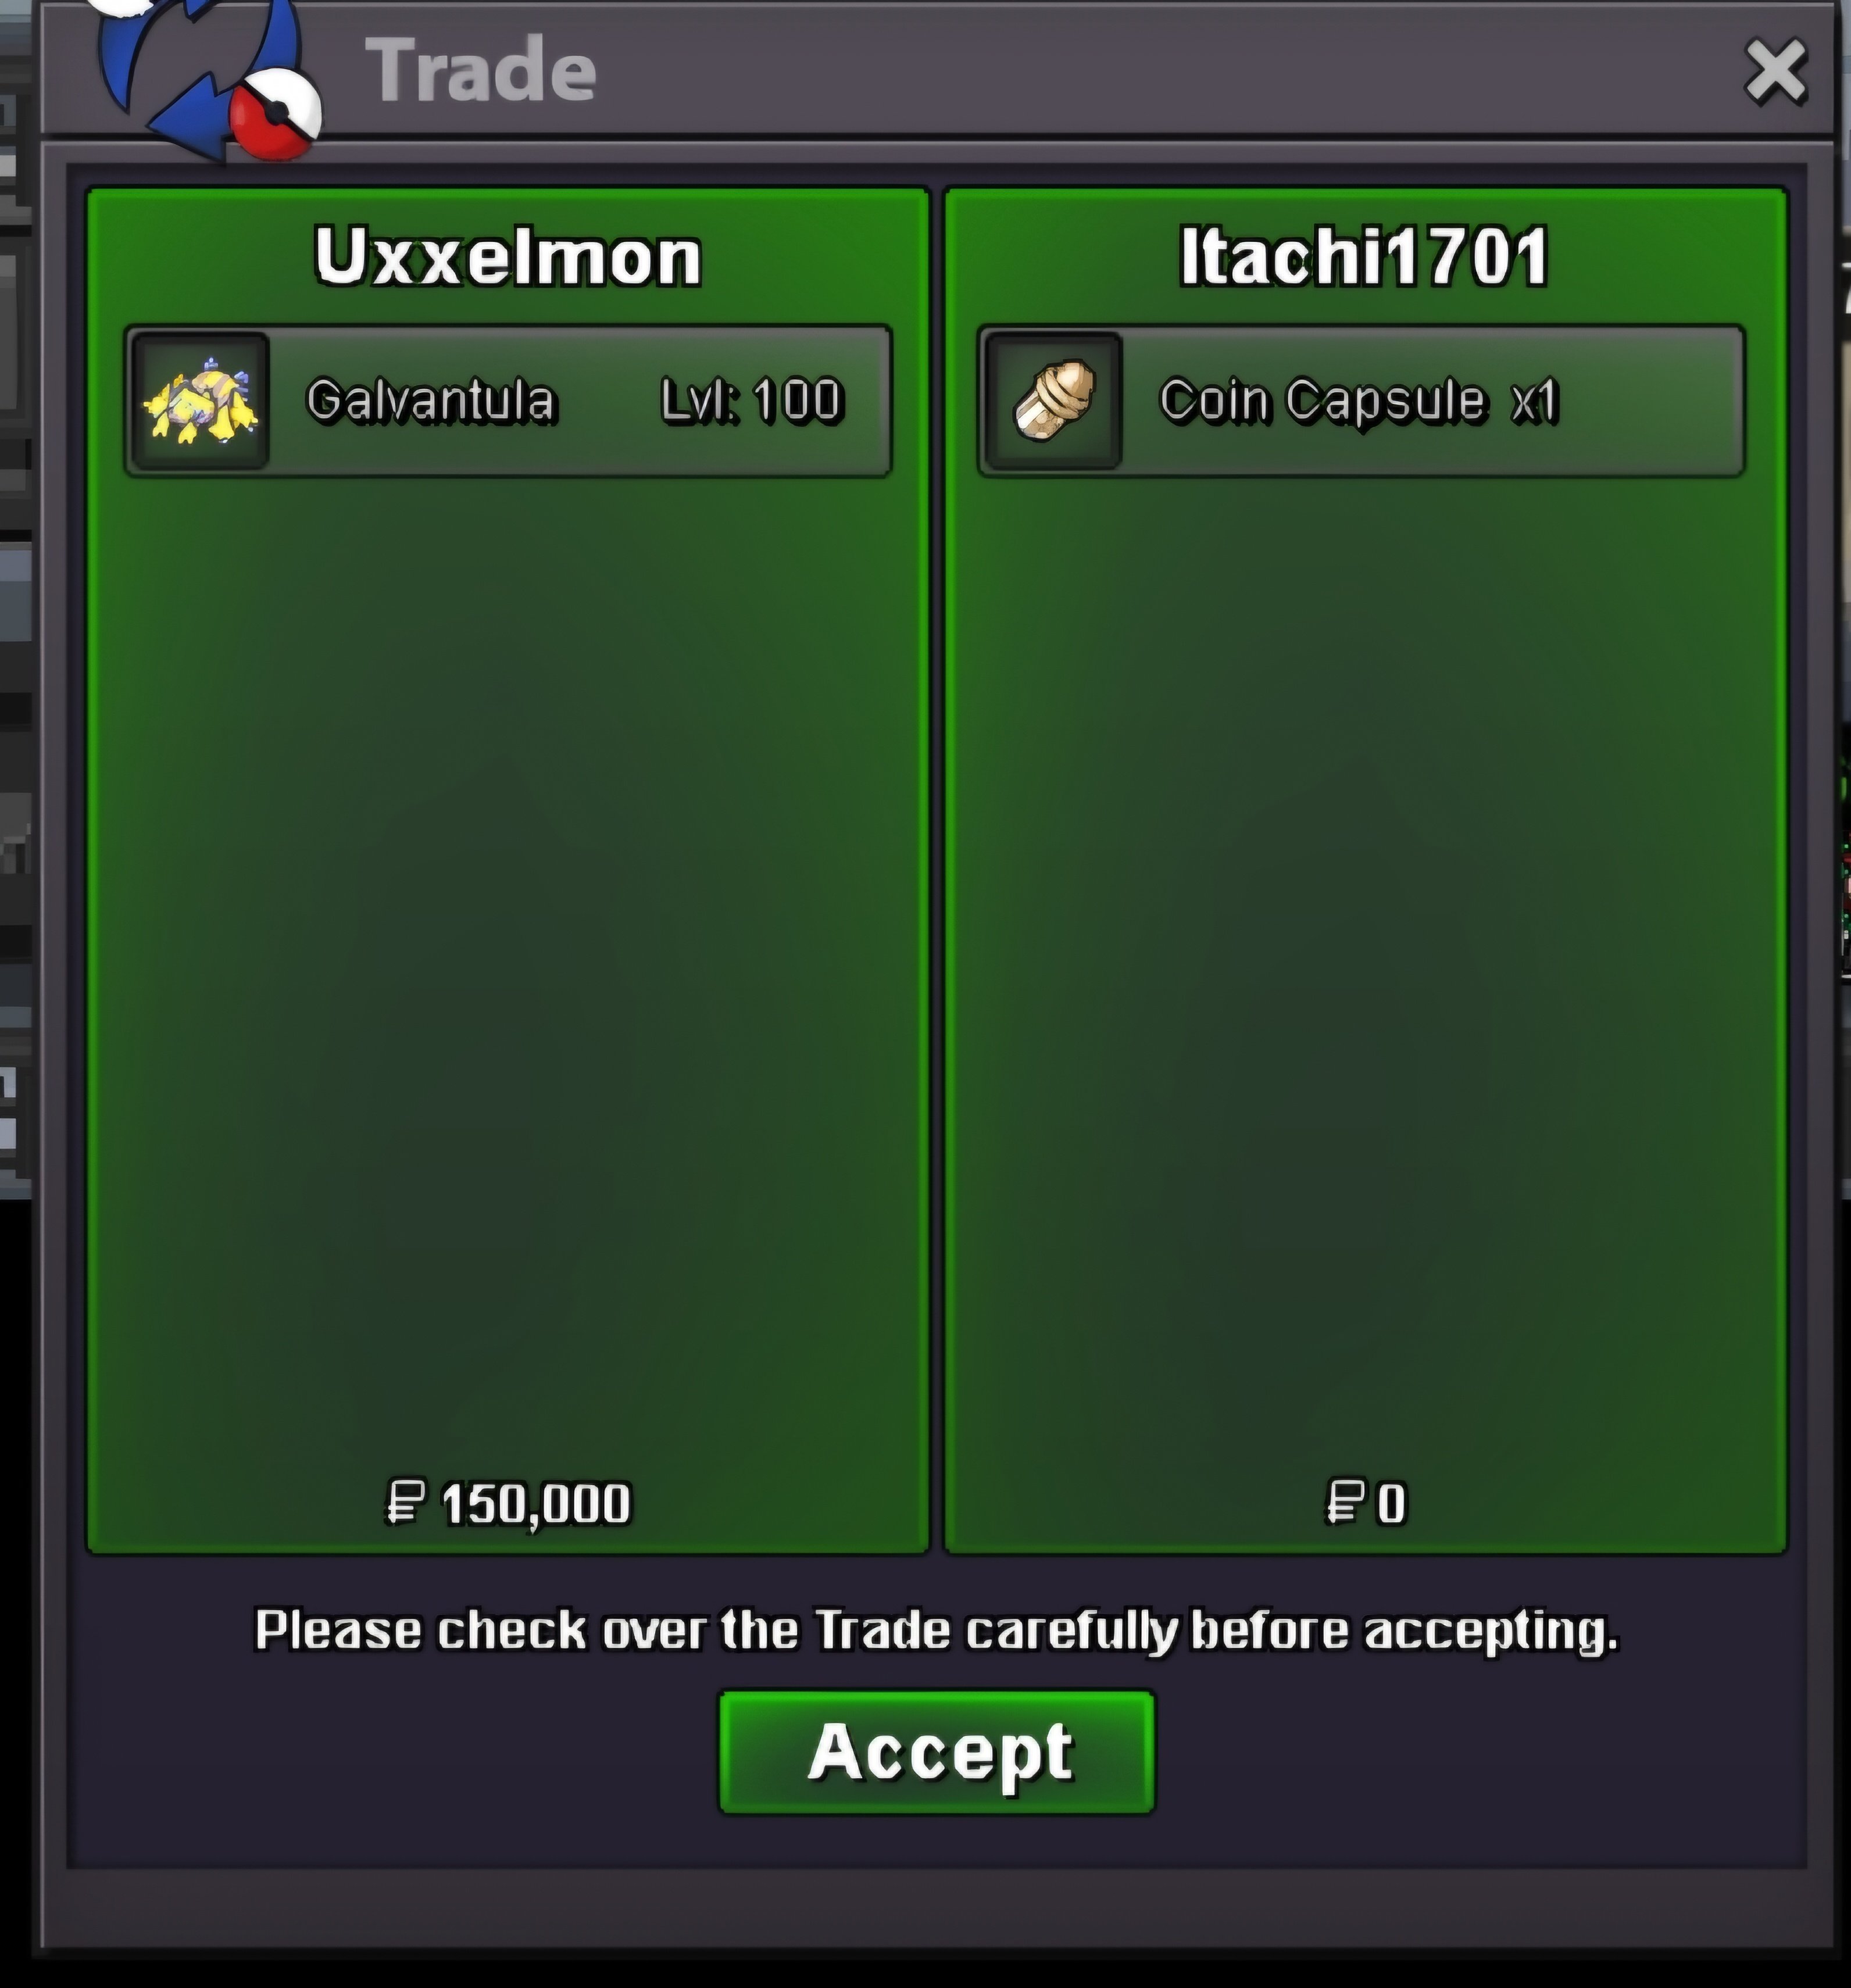Select the Coin Capsule name text
This screenshot has height=1988, width=1851.
[x=1322, y=401]
